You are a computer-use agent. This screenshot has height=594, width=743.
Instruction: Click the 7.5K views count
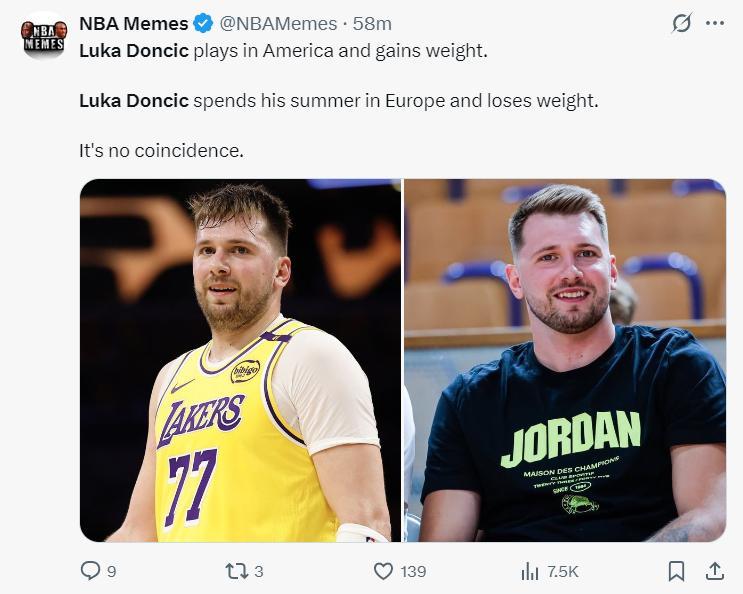pyautogui.click(x=562, y=571)
